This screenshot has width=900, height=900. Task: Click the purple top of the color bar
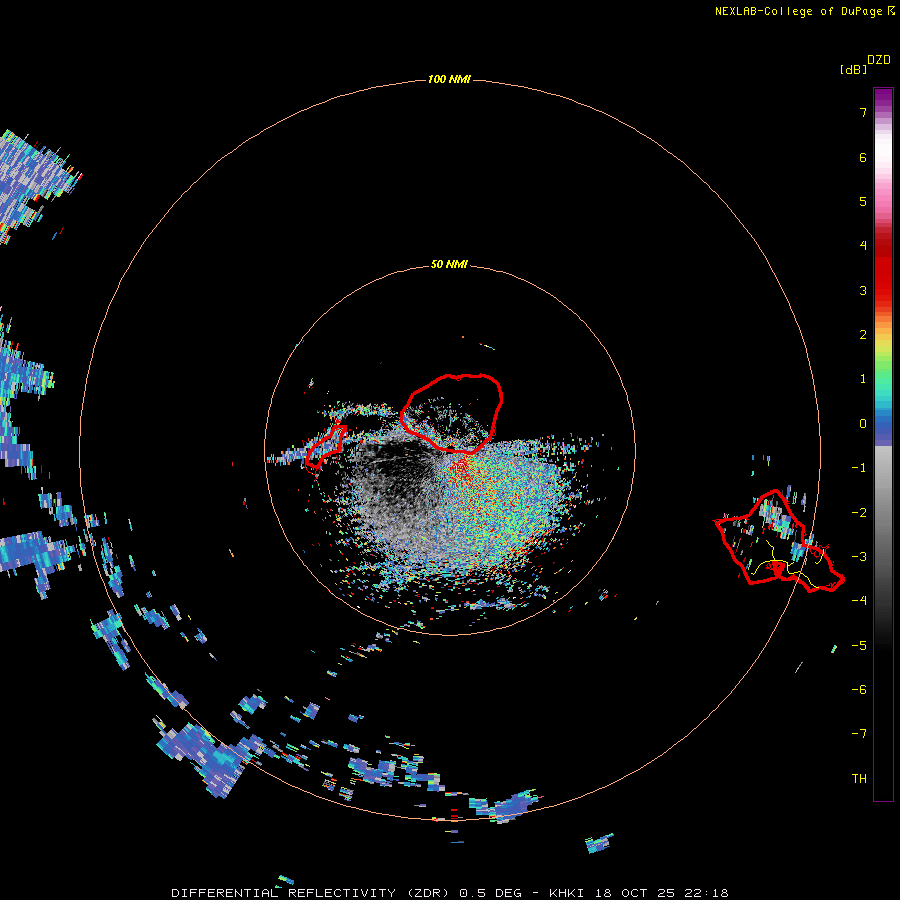[883, 98]
